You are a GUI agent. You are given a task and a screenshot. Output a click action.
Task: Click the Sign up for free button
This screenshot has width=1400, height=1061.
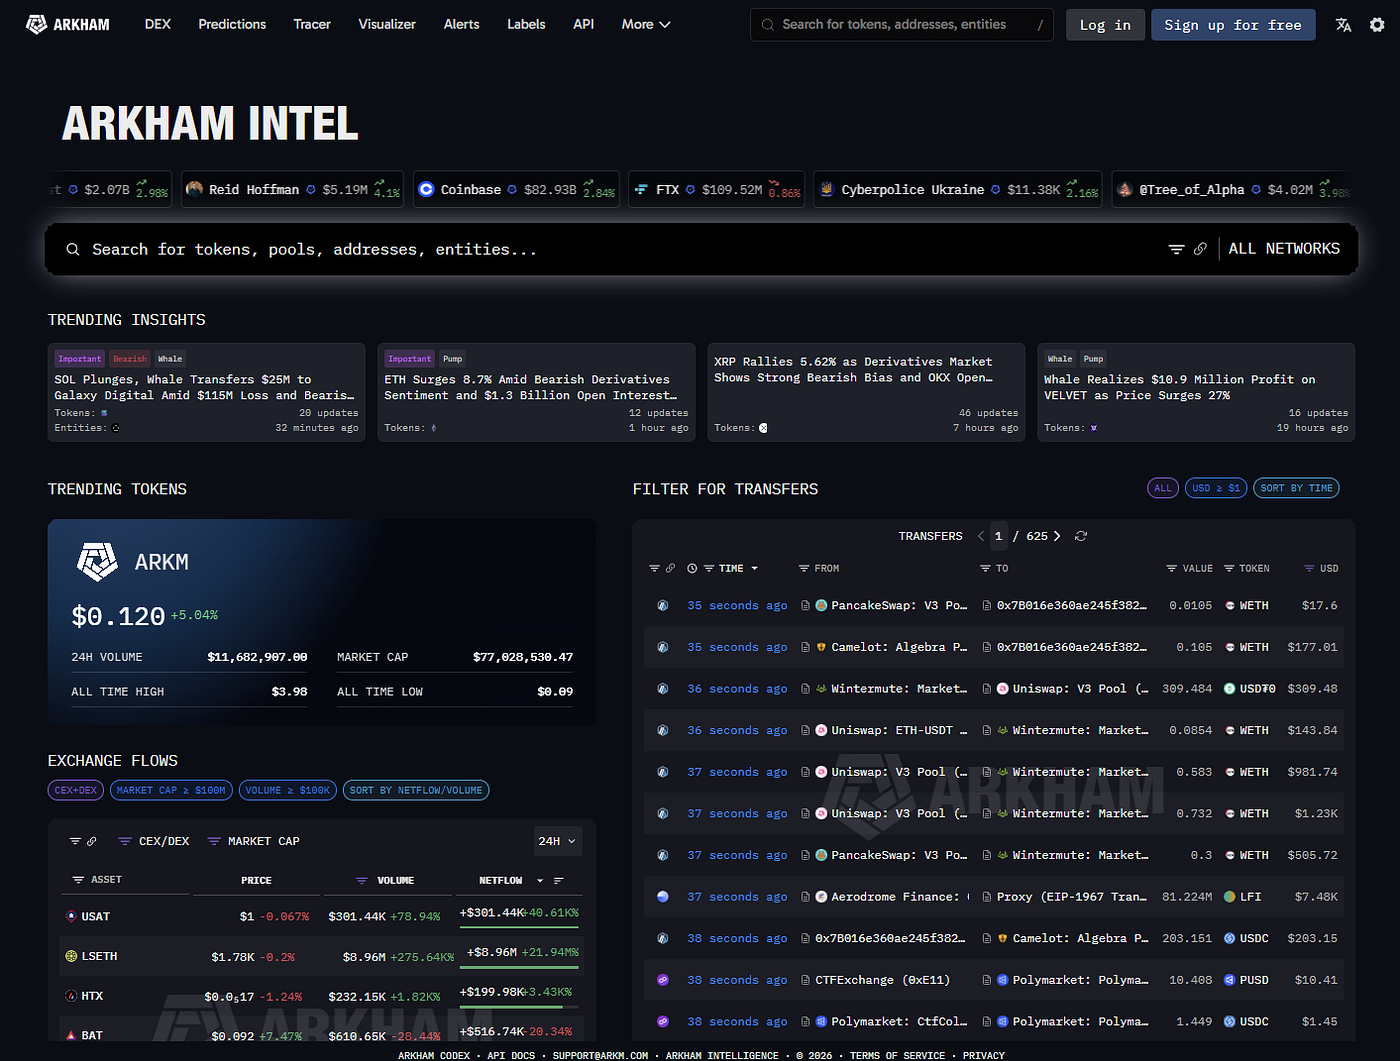(x=1233, y=25)
